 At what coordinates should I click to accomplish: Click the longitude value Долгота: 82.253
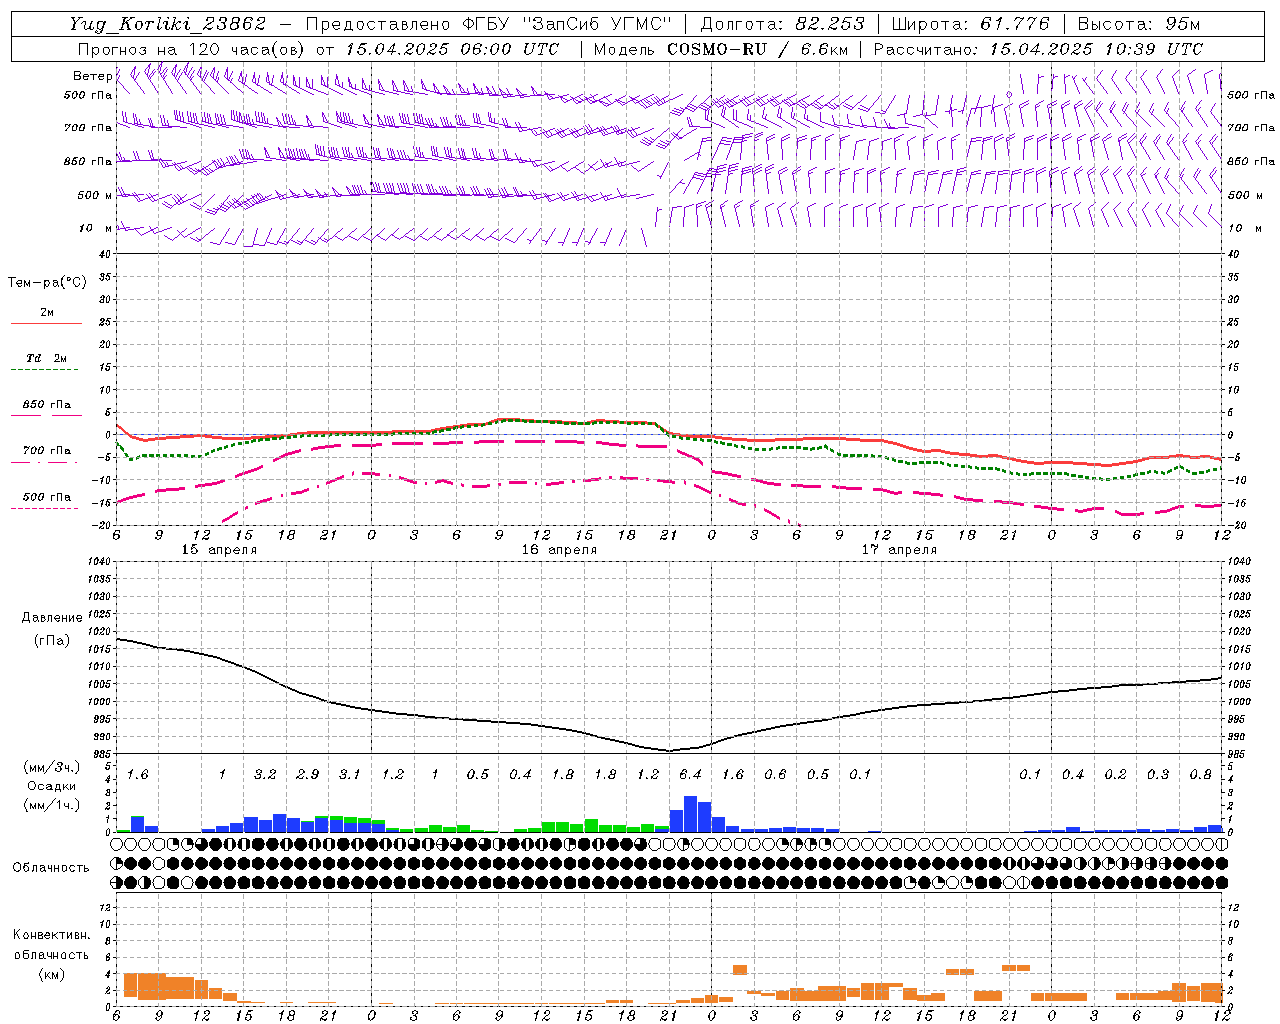(x=782, y=24)
